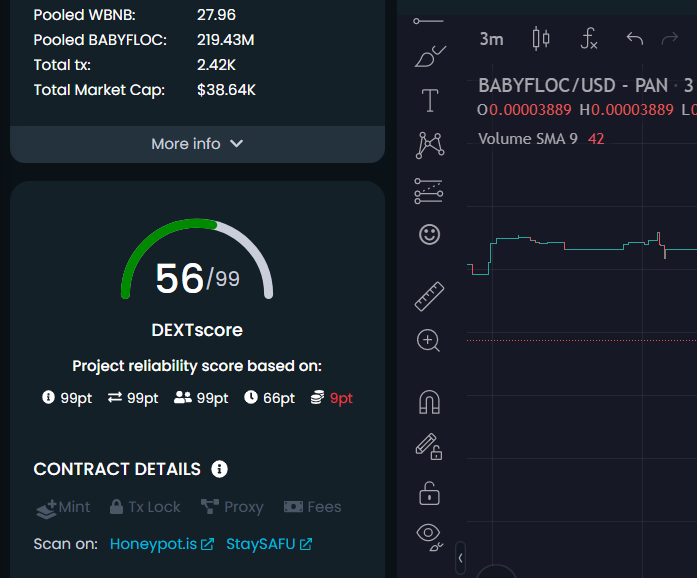This screenshot has width=697, height=578.
Task: Click the Pooled BABYFLOC value 219.43M
Action: tap(225, 40)
